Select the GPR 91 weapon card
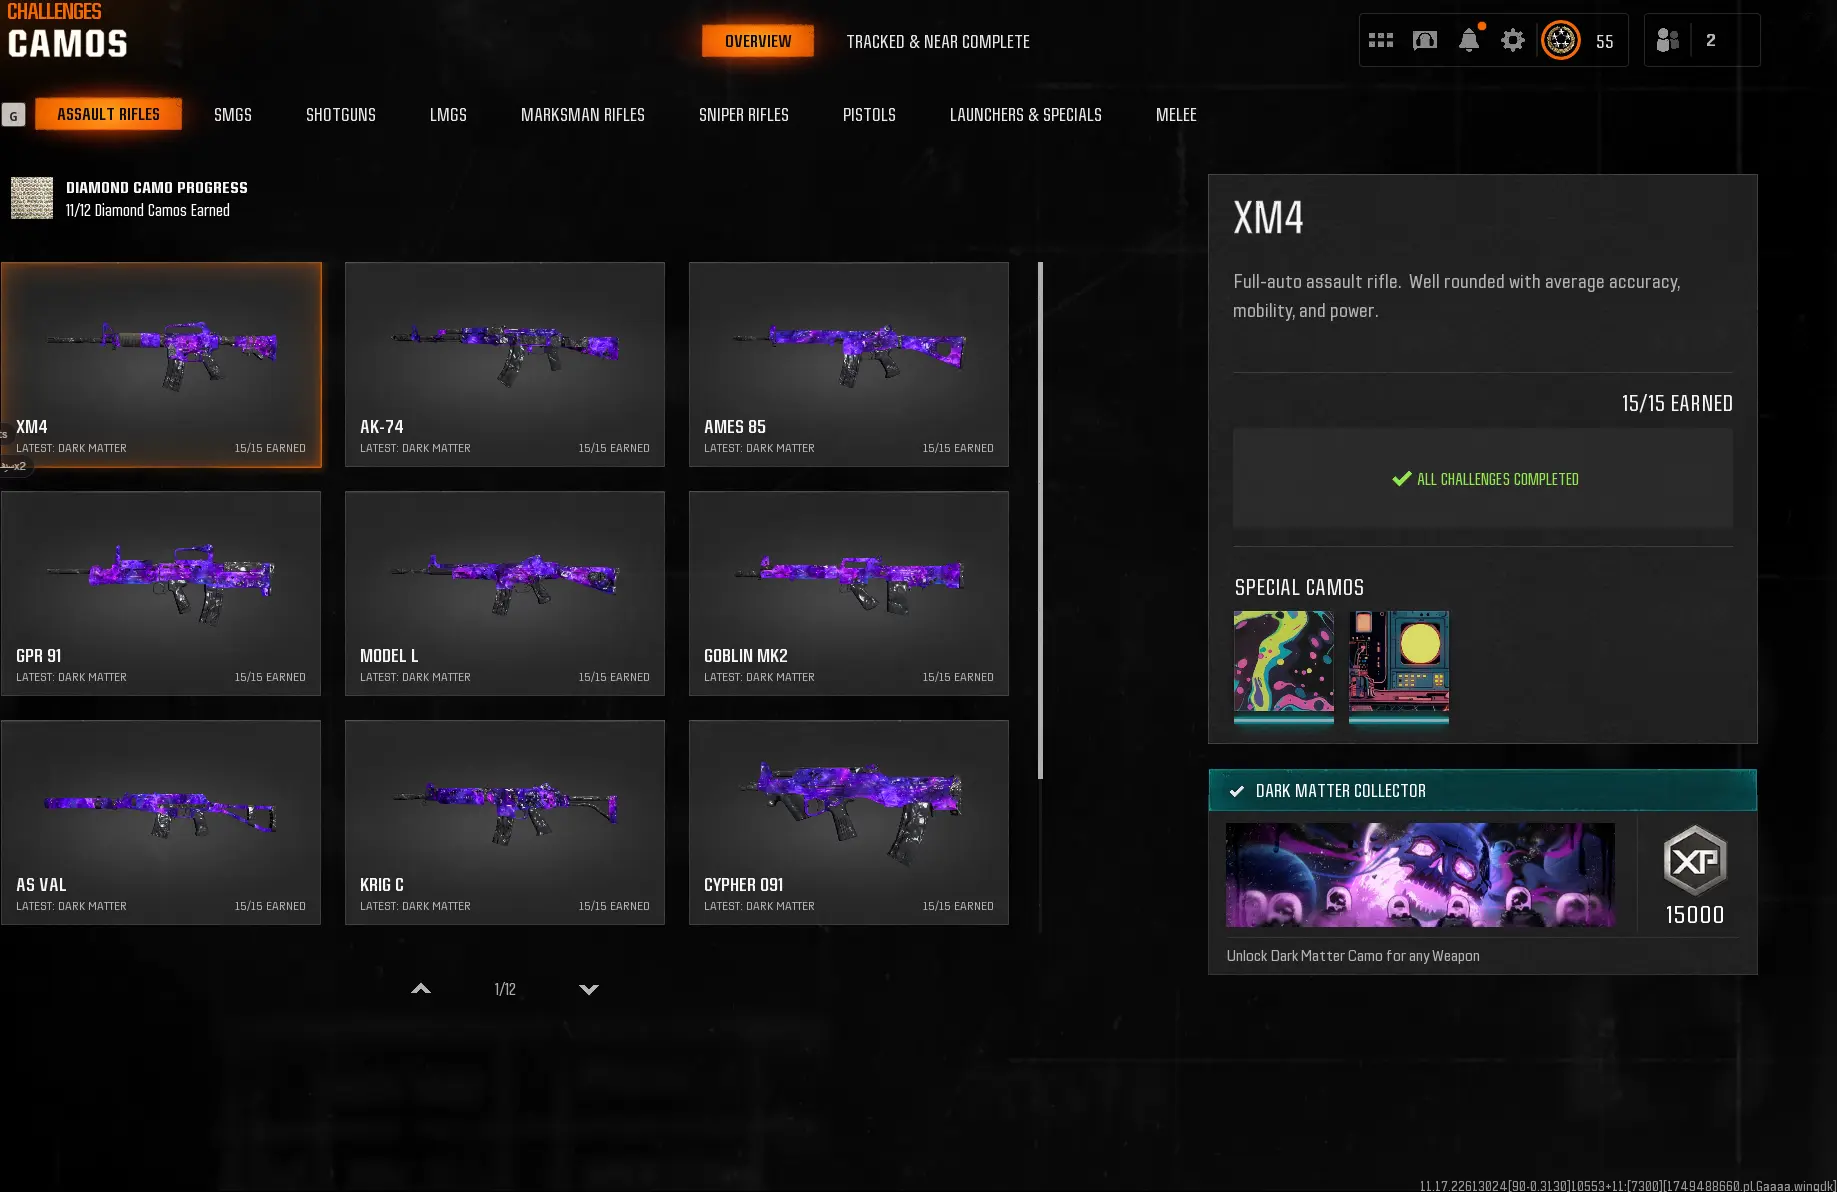 tap(161, 594)
